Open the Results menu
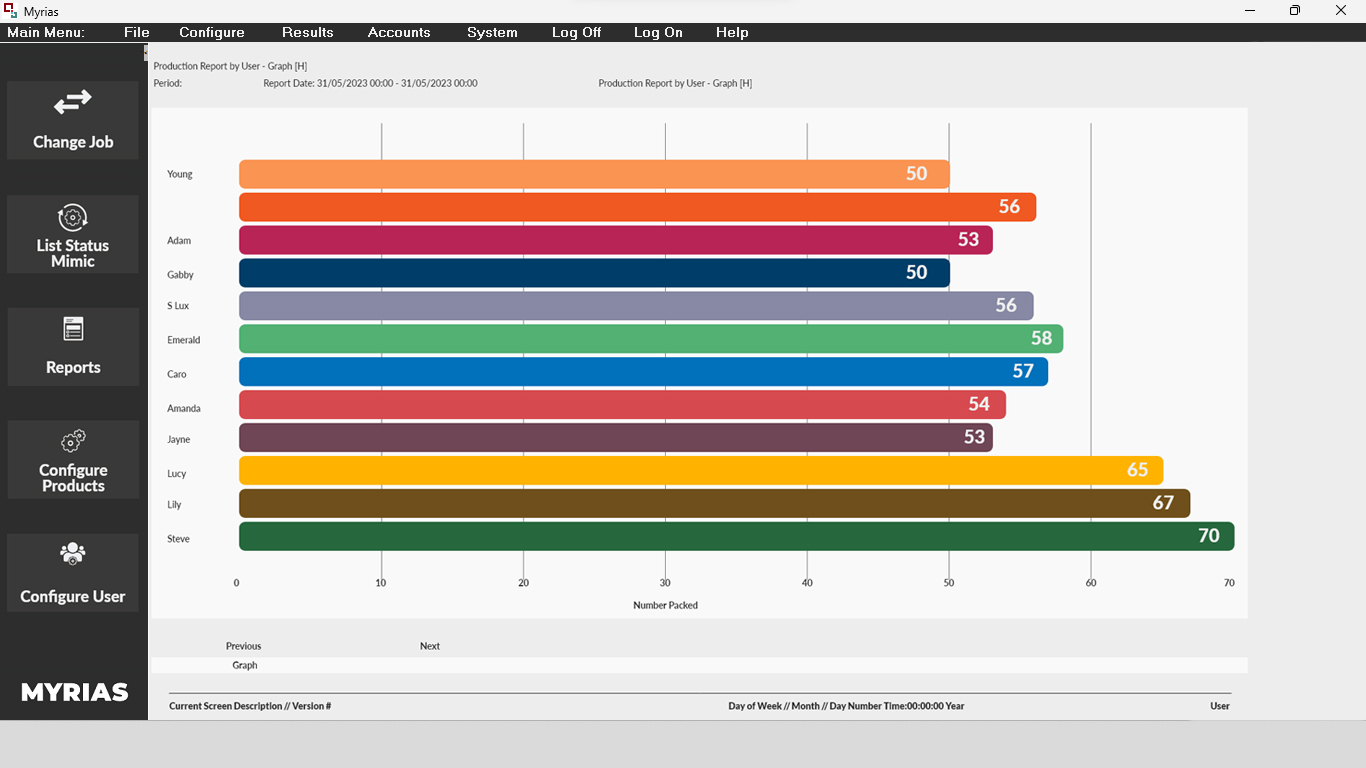 point(308,32)
